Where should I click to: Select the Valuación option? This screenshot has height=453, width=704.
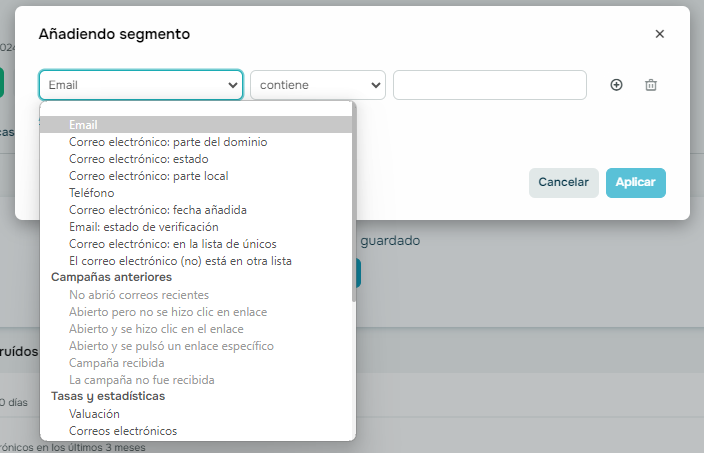[196, 414]
